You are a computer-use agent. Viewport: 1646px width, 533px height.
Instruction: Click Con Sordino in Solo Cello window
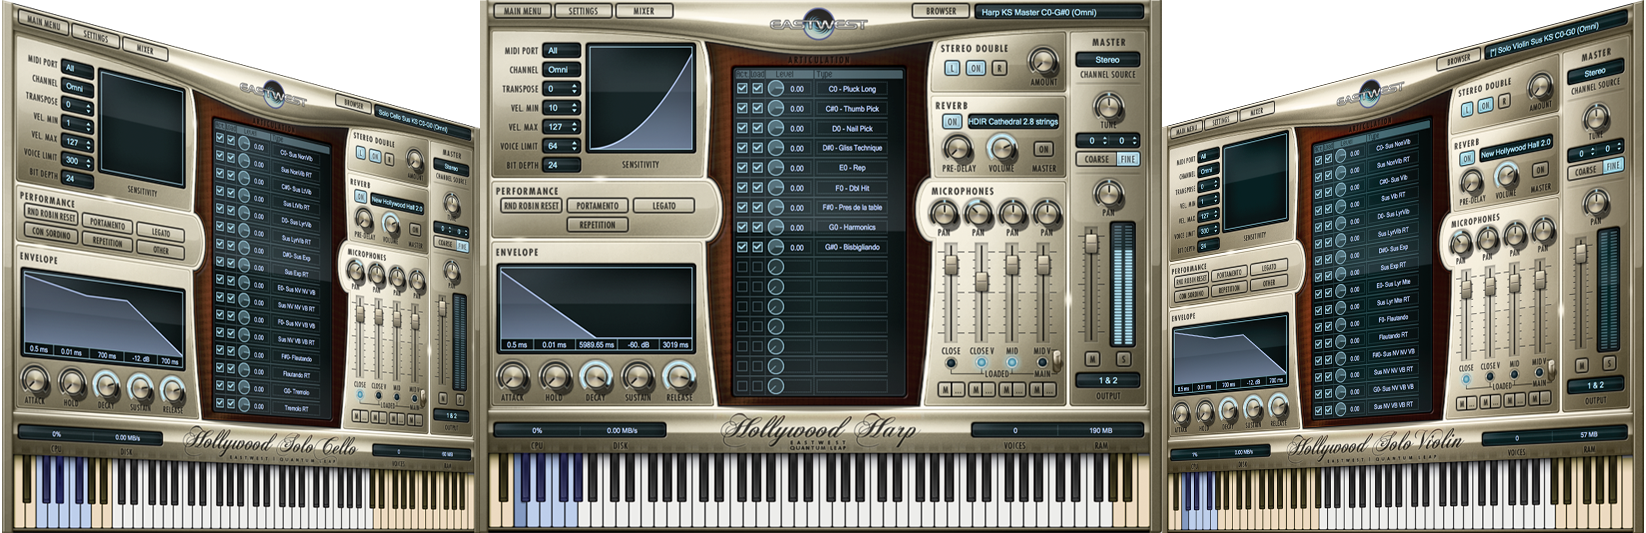50,232
